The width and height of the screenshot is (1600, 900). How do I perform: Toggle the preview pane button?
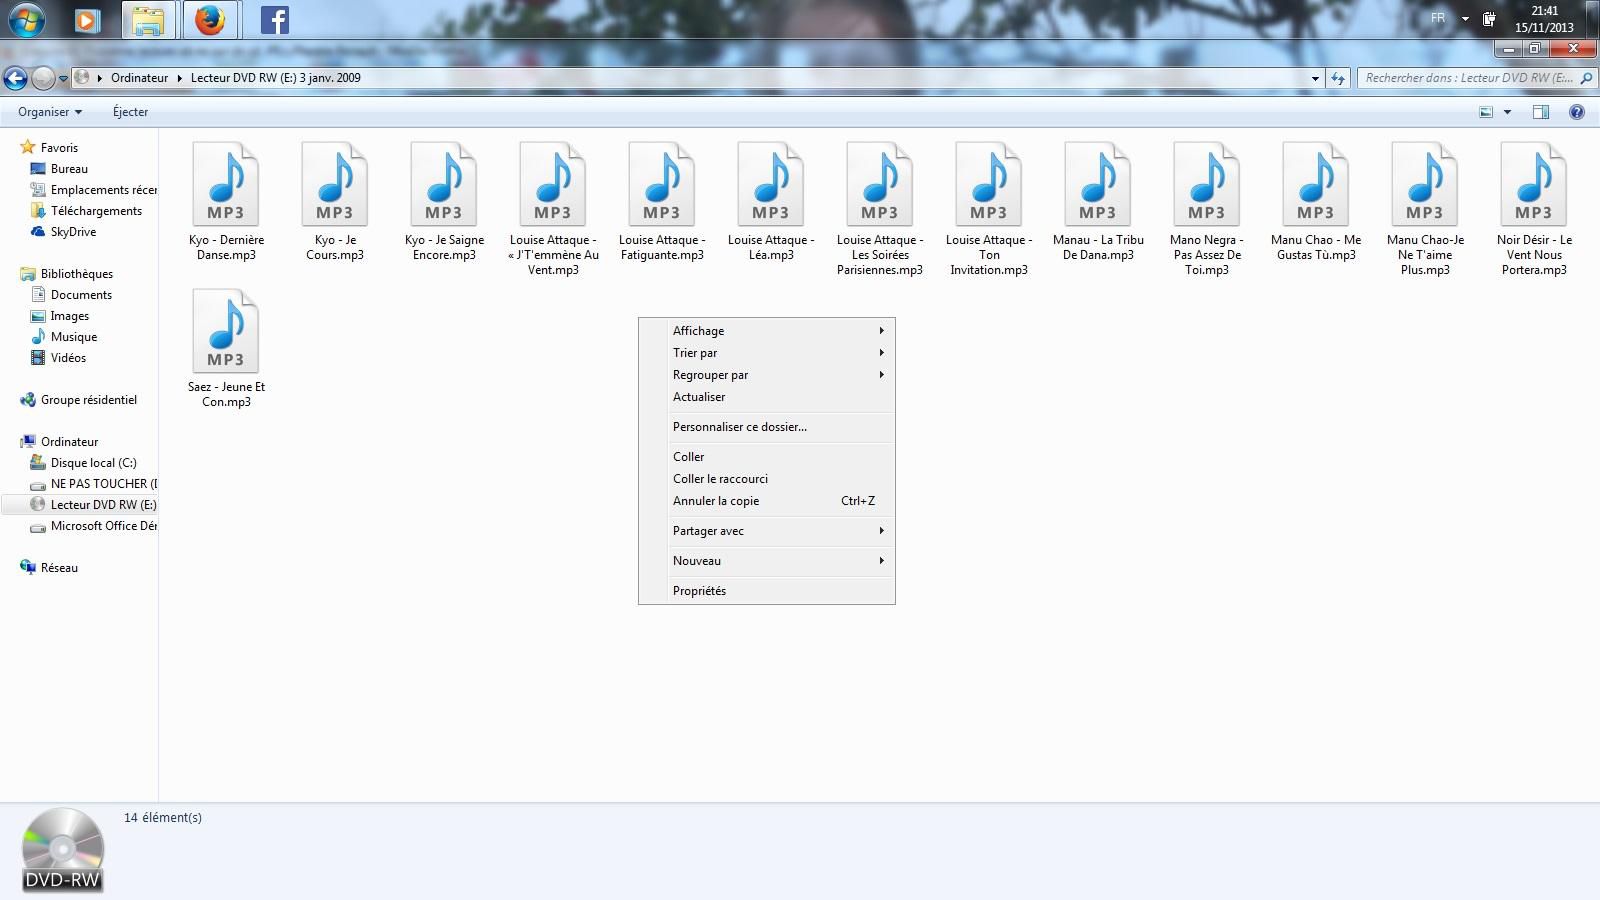(x=1541, y=112)
